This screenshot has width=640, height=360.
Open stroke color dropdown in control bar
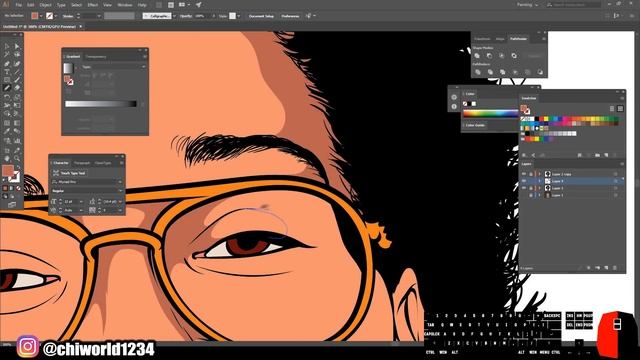[x=56, y=16]
